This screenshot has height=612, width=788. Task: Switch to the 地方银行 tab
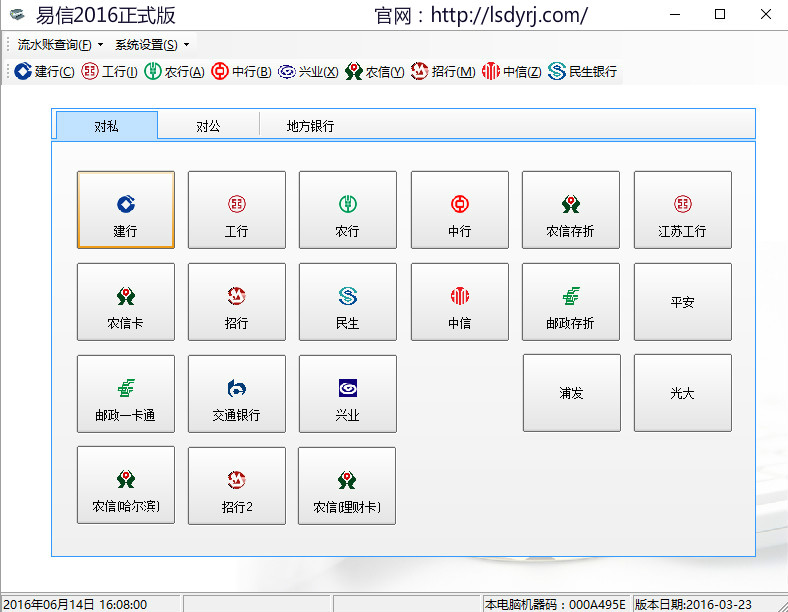[x=310, y=126]
